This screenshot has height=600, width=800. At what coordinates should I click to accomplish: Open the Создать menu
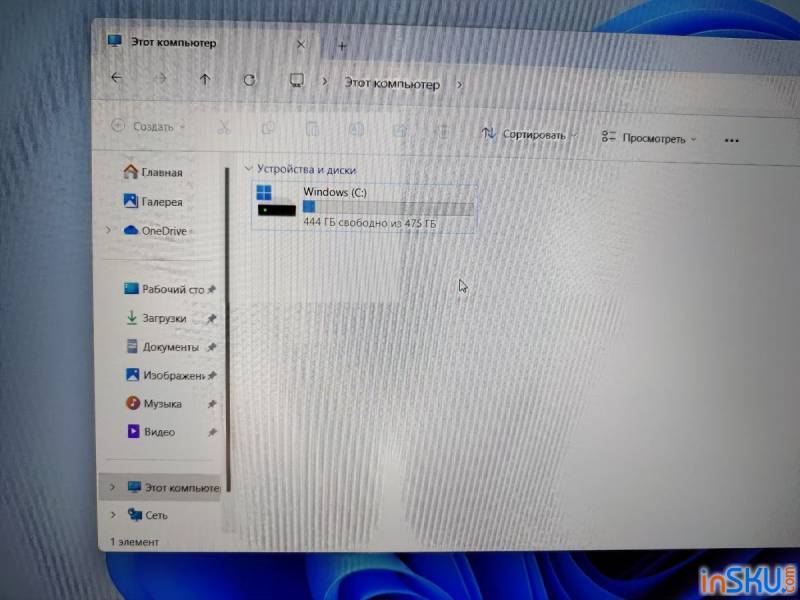(x=148, y=126)
